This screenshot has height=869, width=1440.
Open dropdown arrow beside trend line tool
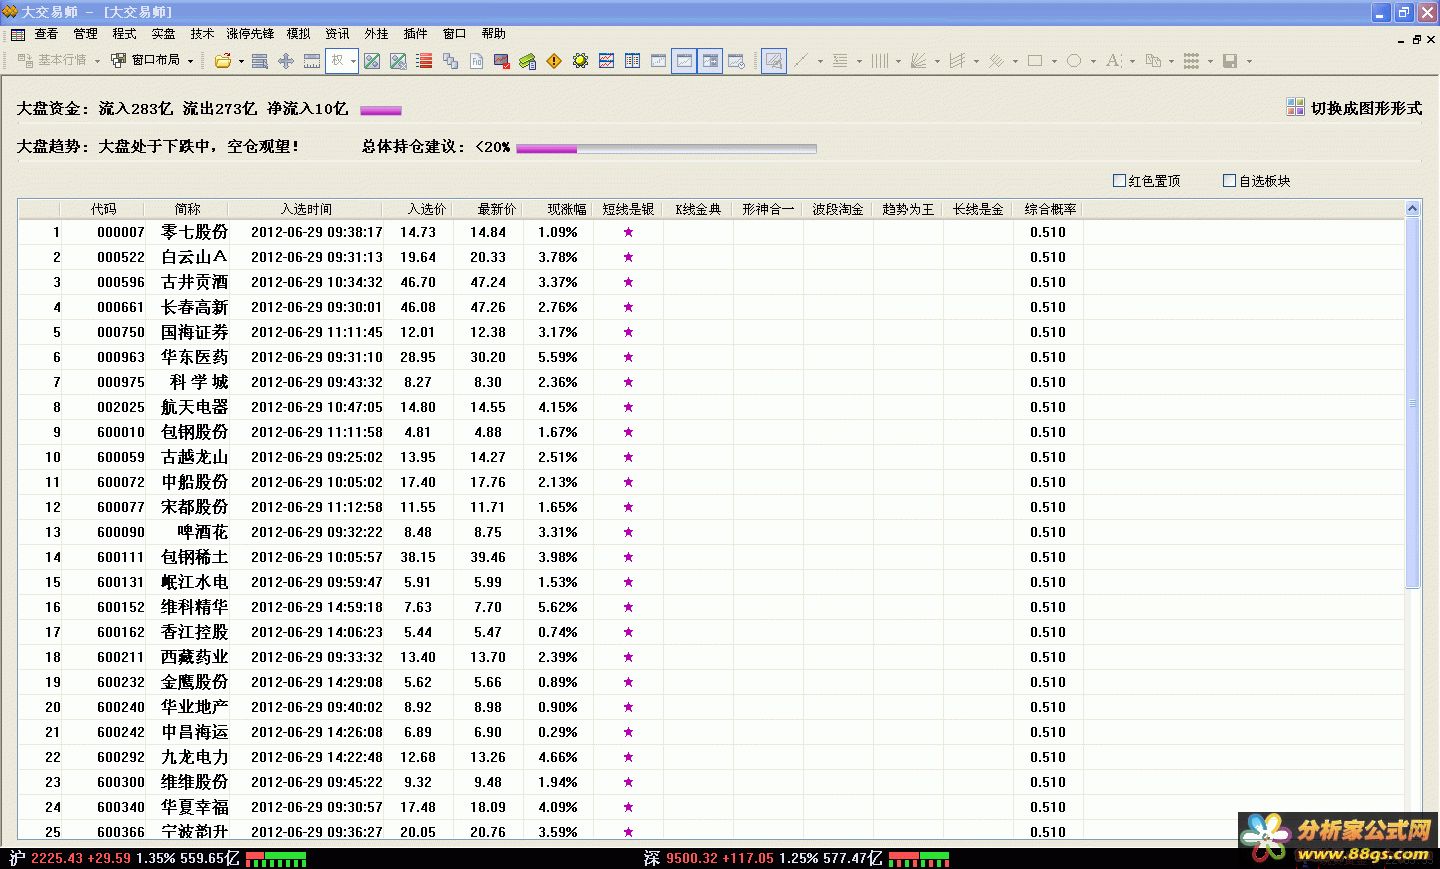[820, 61]
